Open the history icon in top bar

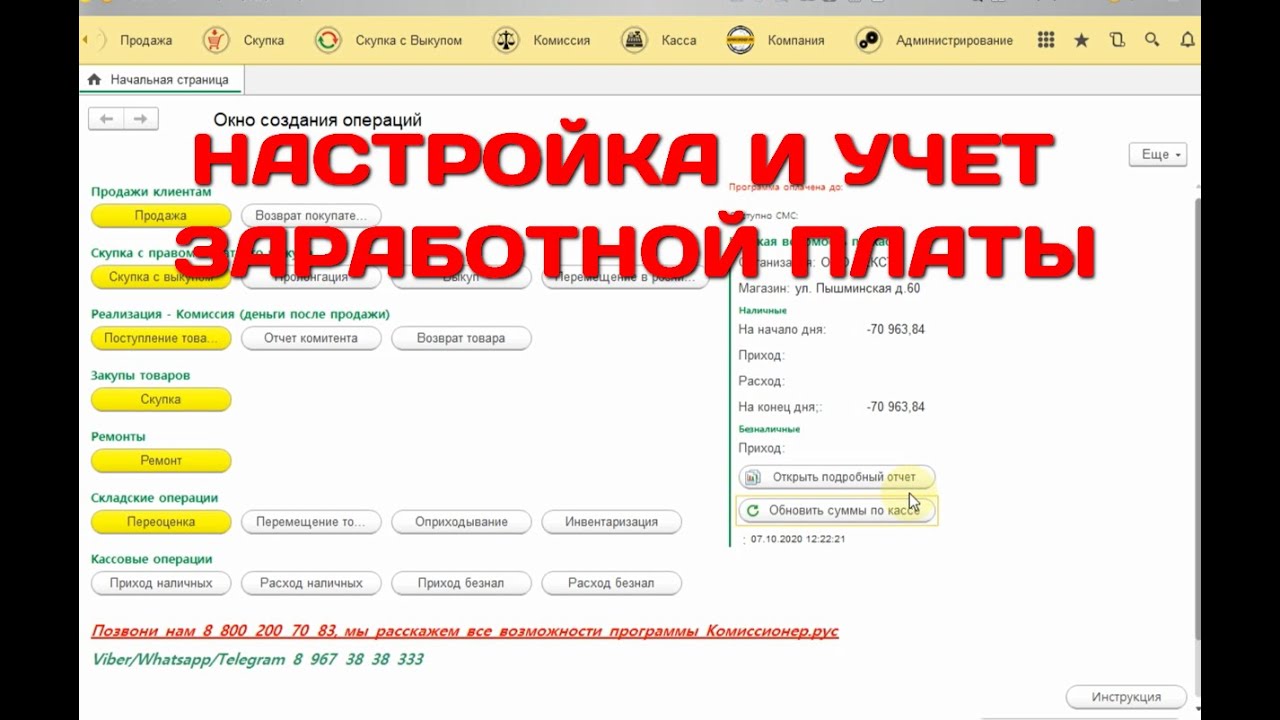[1117, 41]
